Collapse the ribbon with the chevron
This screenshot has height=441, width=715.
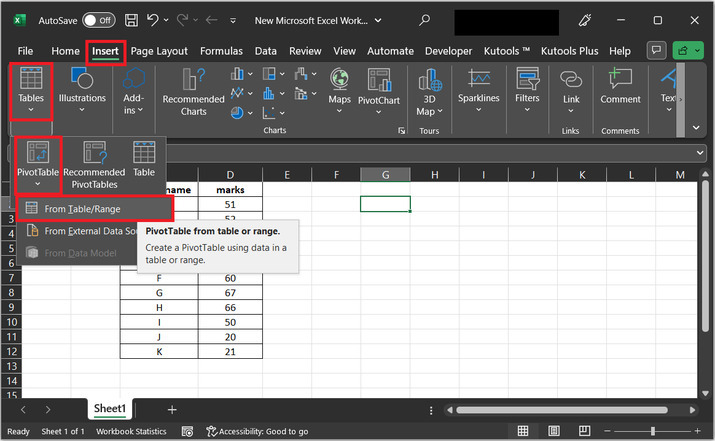[696, 127]
